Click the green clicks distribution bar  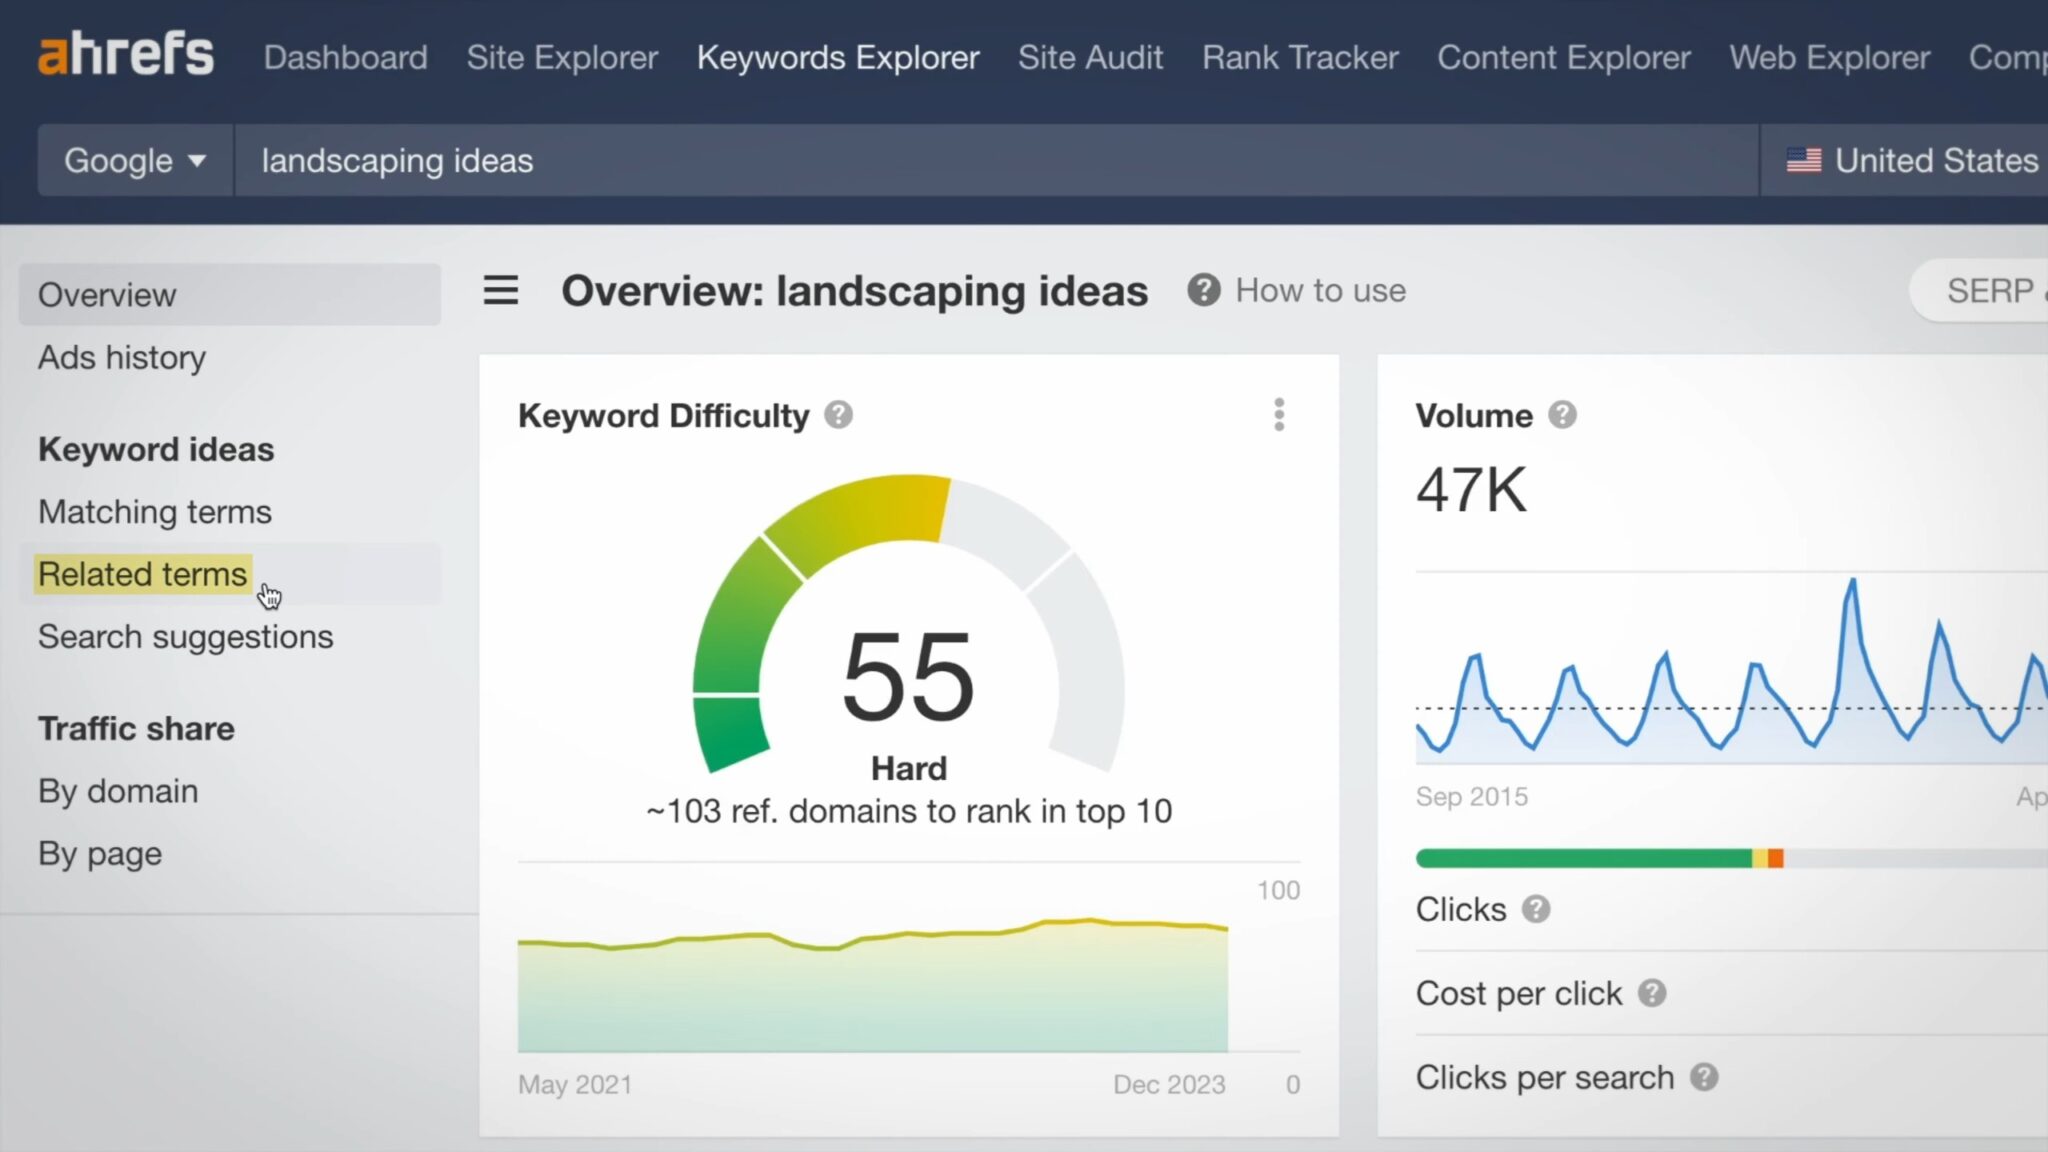(1584, 858)
